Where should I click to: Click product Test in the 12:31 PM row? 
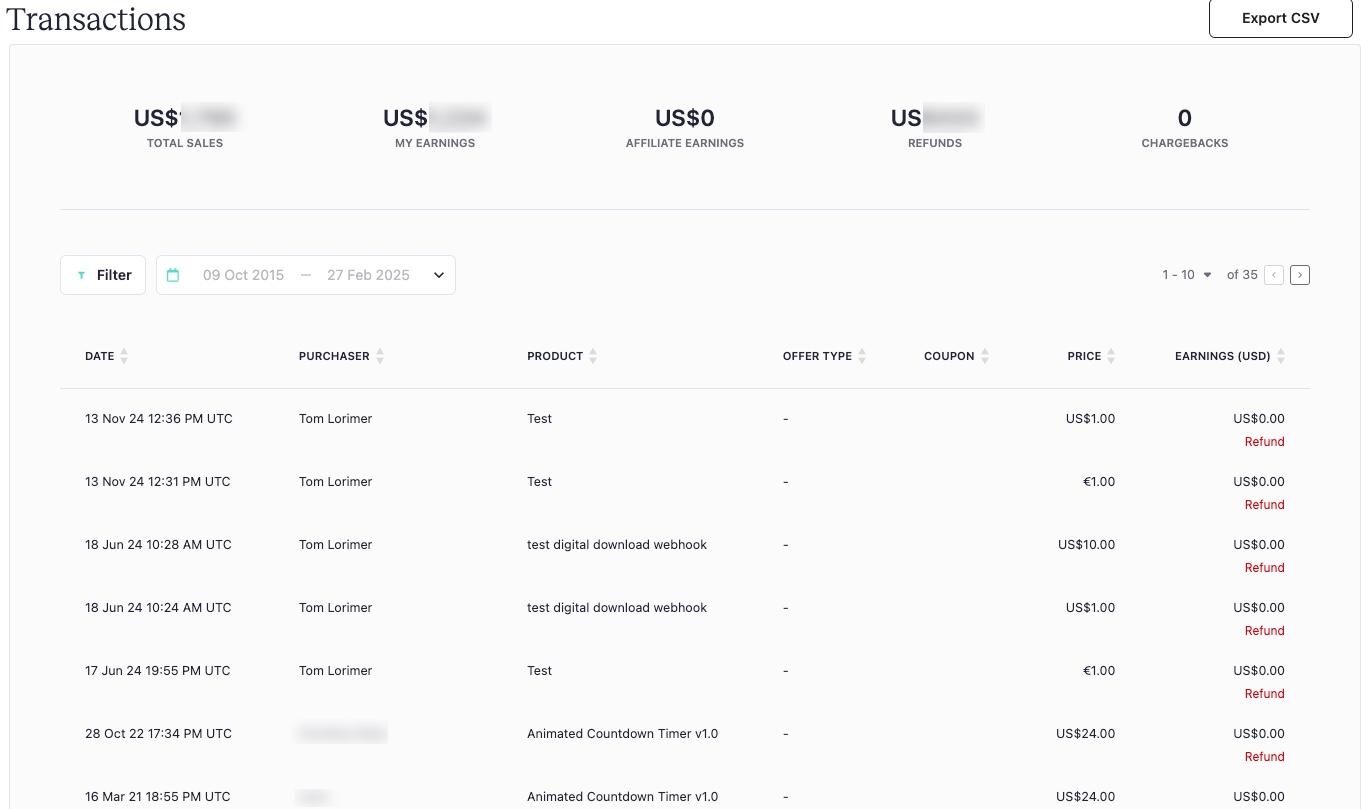[539, 482]
